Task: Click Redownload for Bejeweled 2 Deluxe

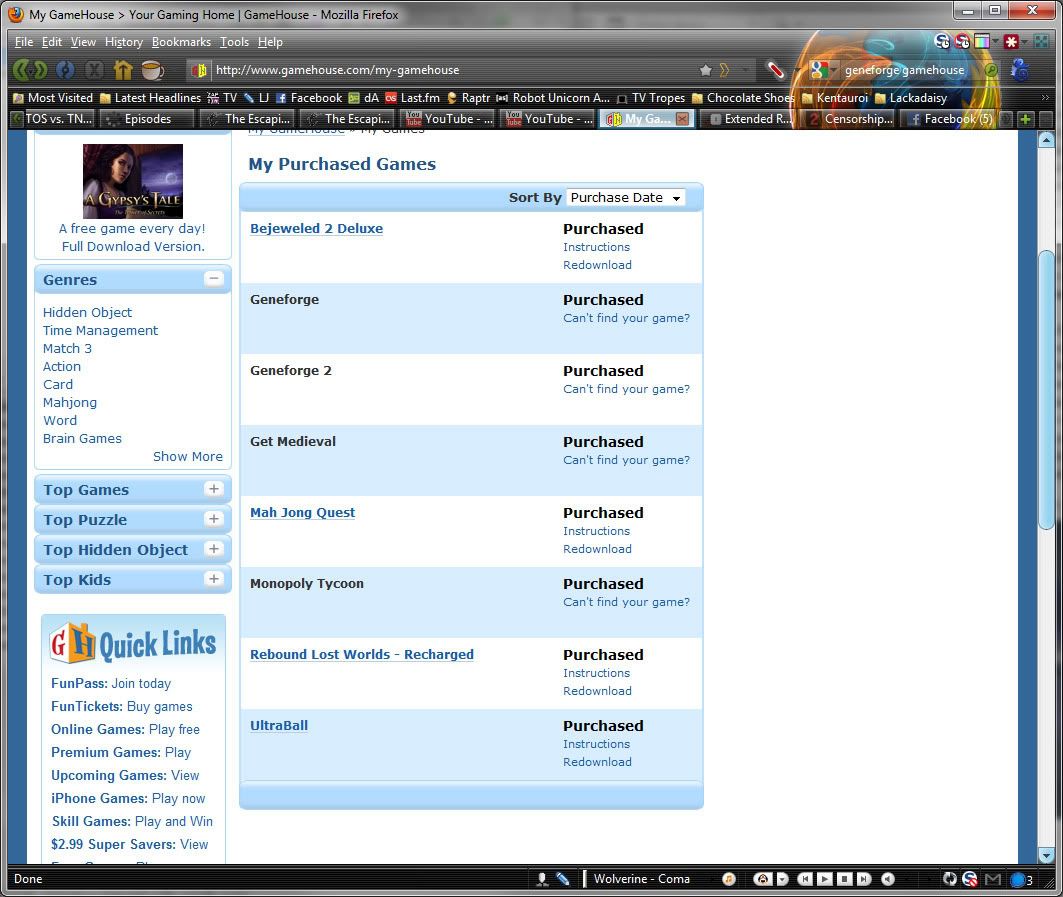Action: [597, 265]
